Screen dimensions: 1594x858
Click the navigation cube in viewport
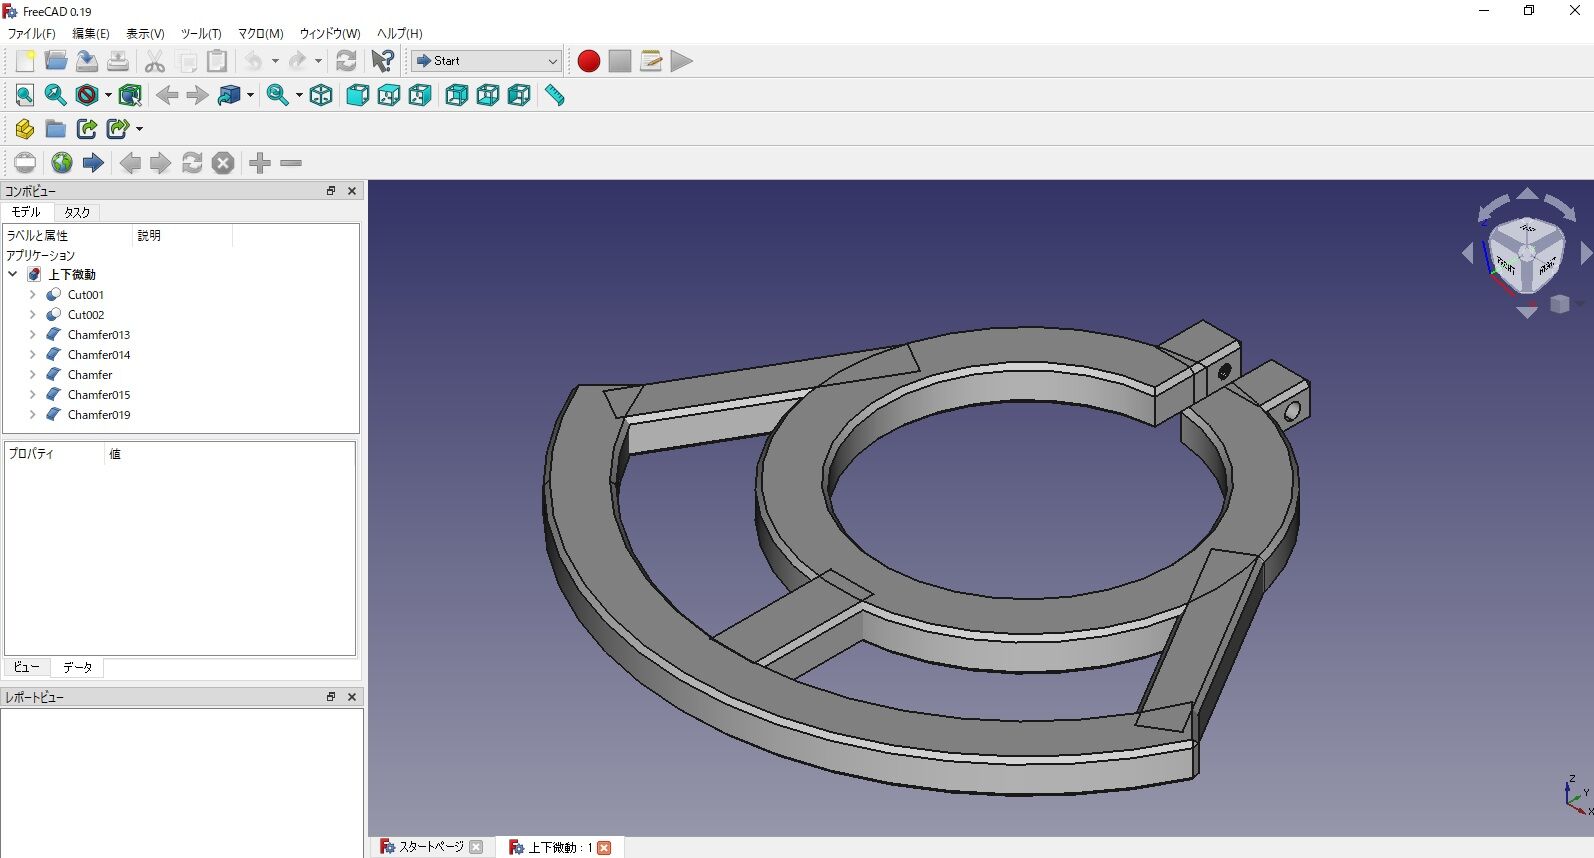pos(1526,254)
